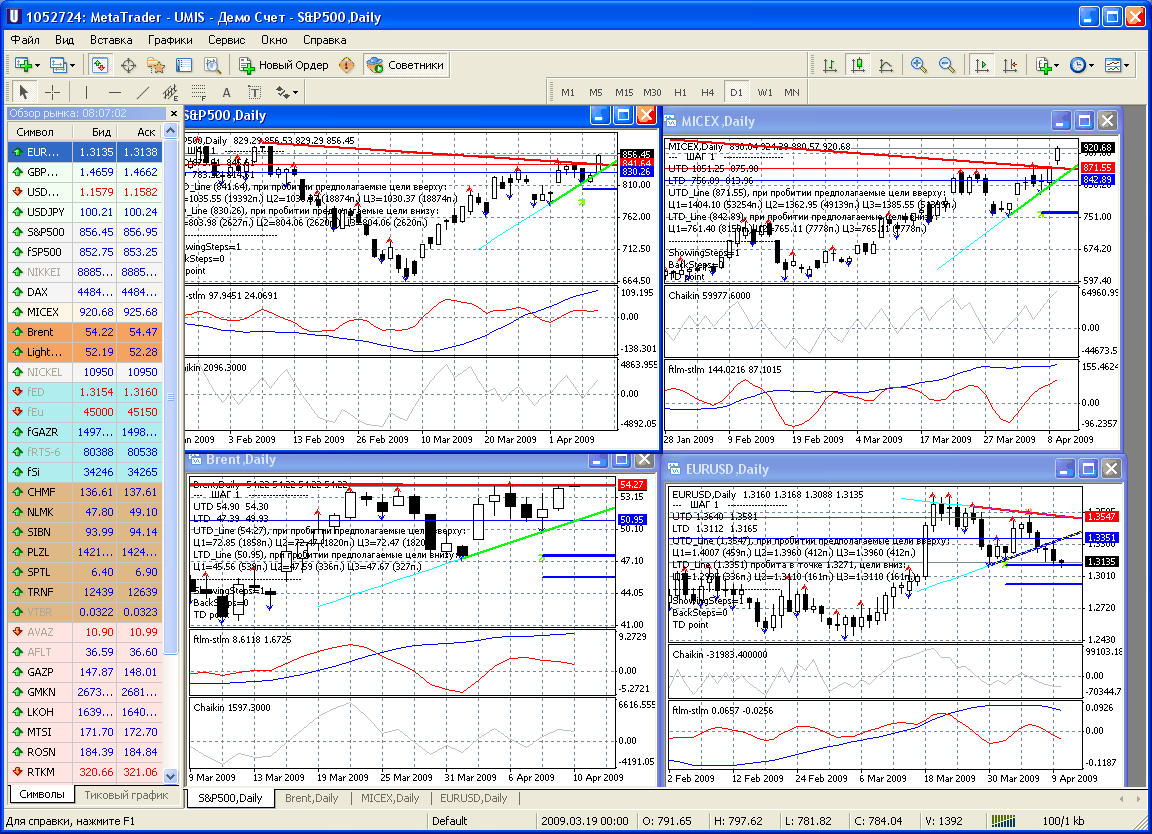The width and height of the screenshot is (1152, 834).
Task: Open the Terminal panel icon
Action: click(x=184, y=65)
